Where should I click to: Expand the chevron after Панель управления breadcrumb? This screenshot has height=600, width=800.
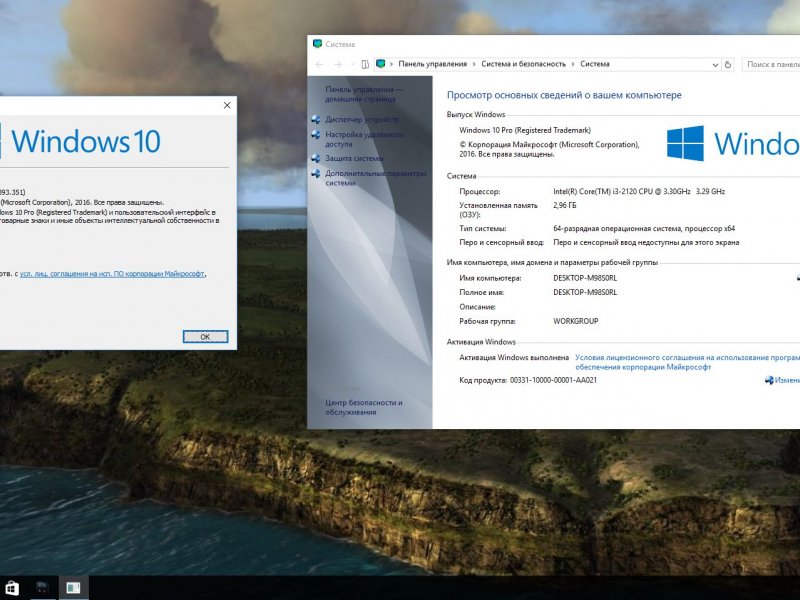474,64
